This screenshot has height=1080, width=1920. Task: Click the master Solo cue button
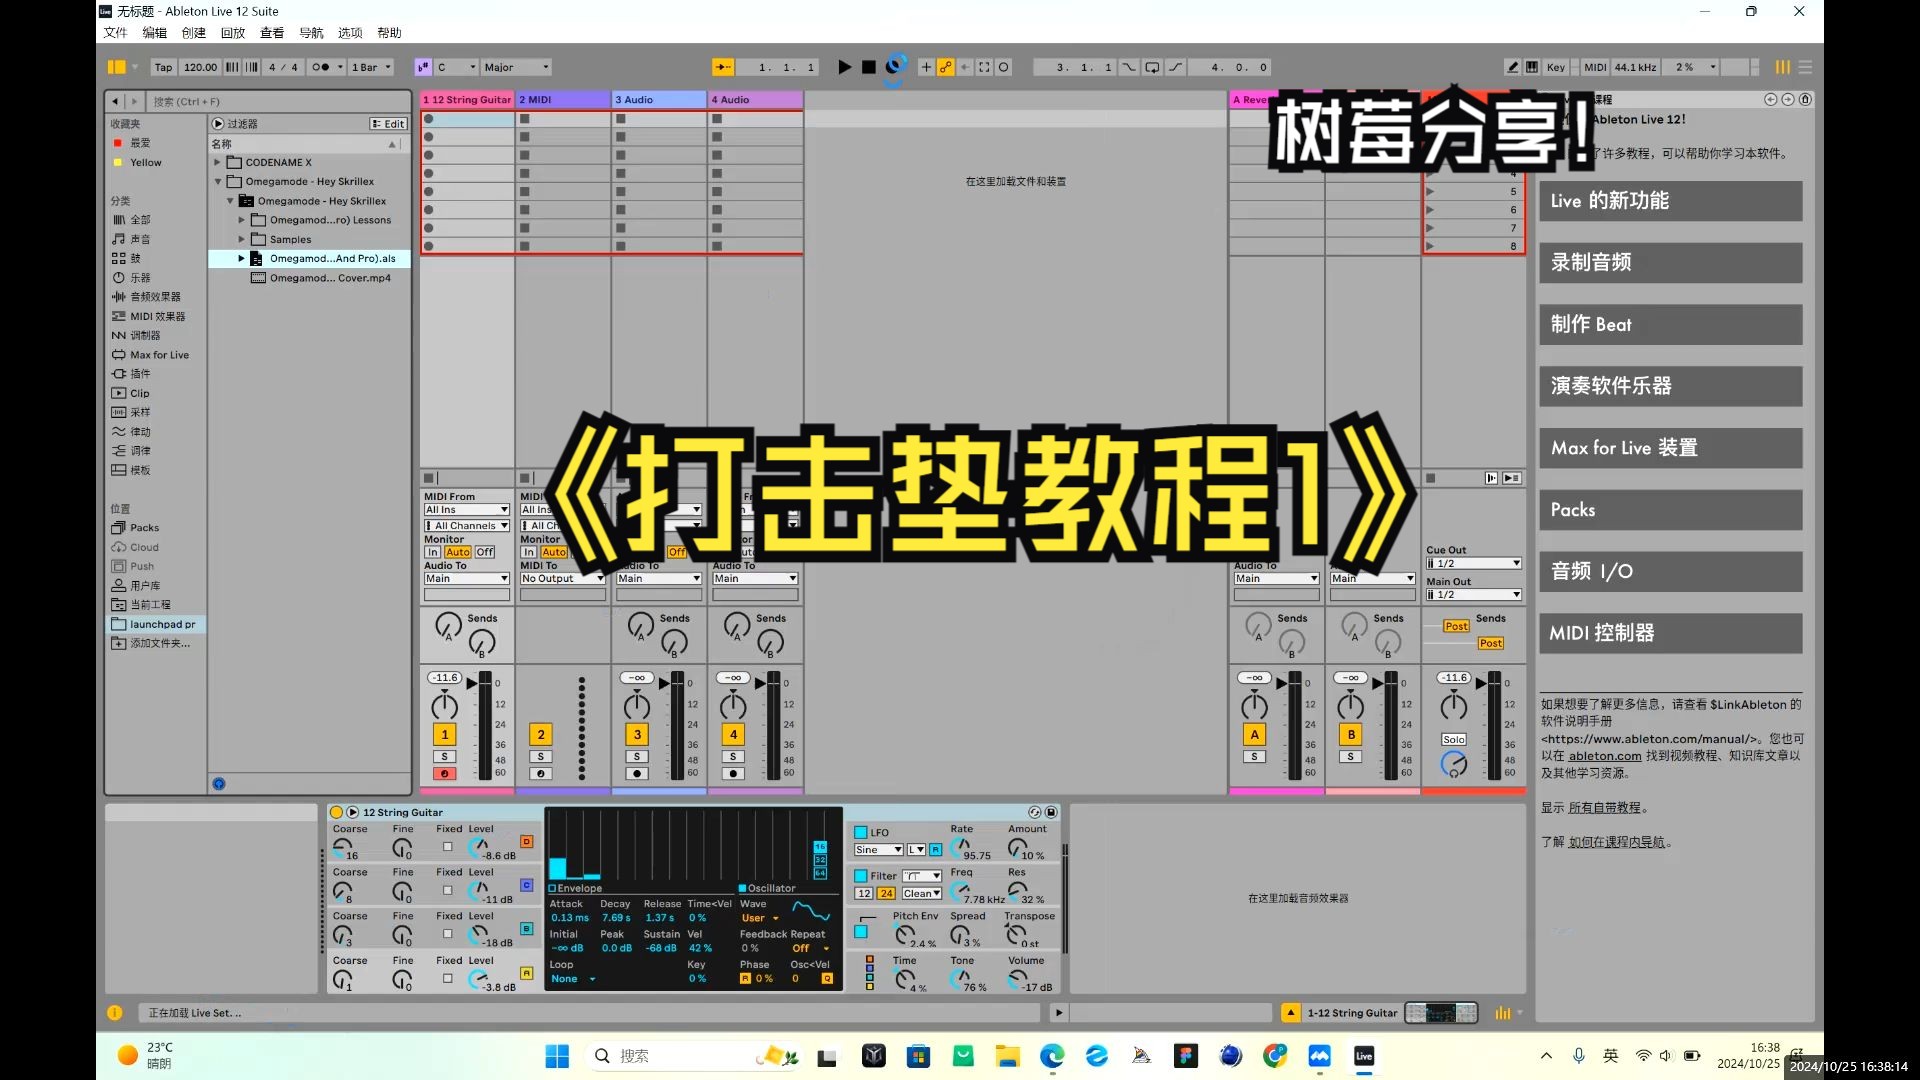[x=1453, y=740]
